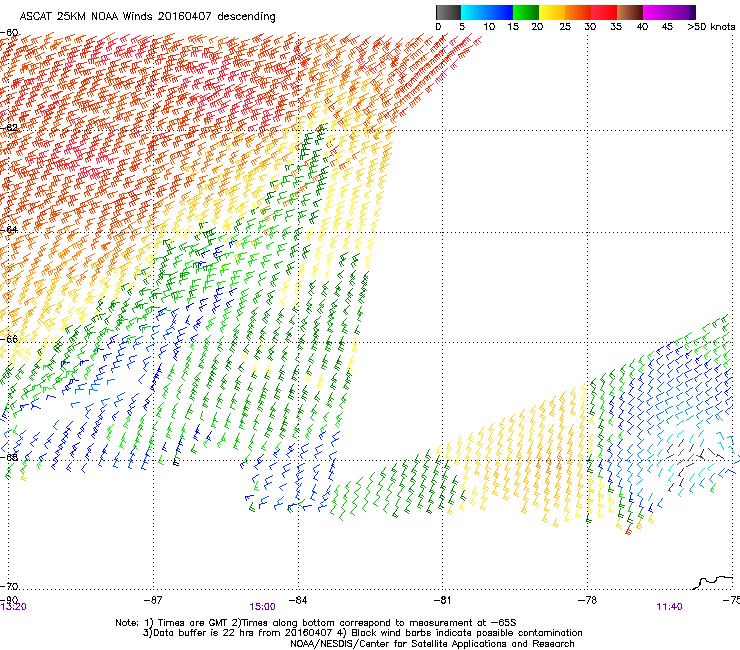Click the black coastline outline near -70 latitude
The image size is (740, 650).
click(713, 582)
